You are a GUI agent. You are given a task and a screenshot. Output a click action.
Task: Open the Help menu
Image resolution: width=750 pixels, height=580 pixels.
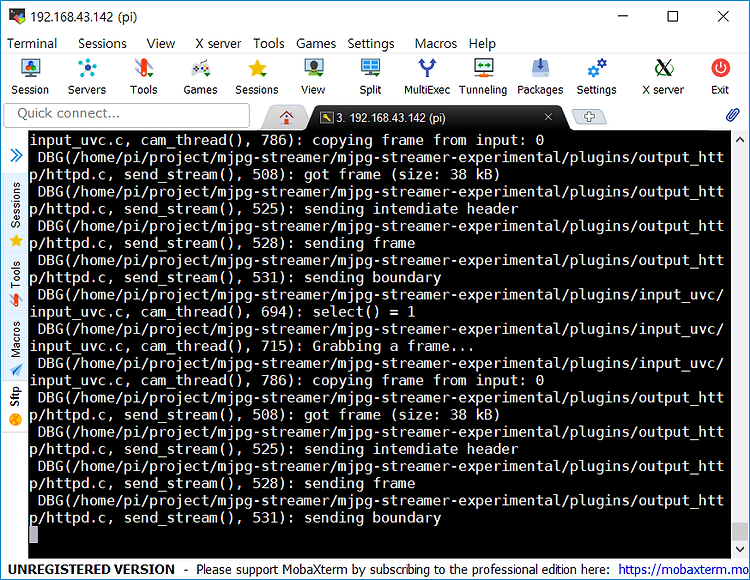482,44
